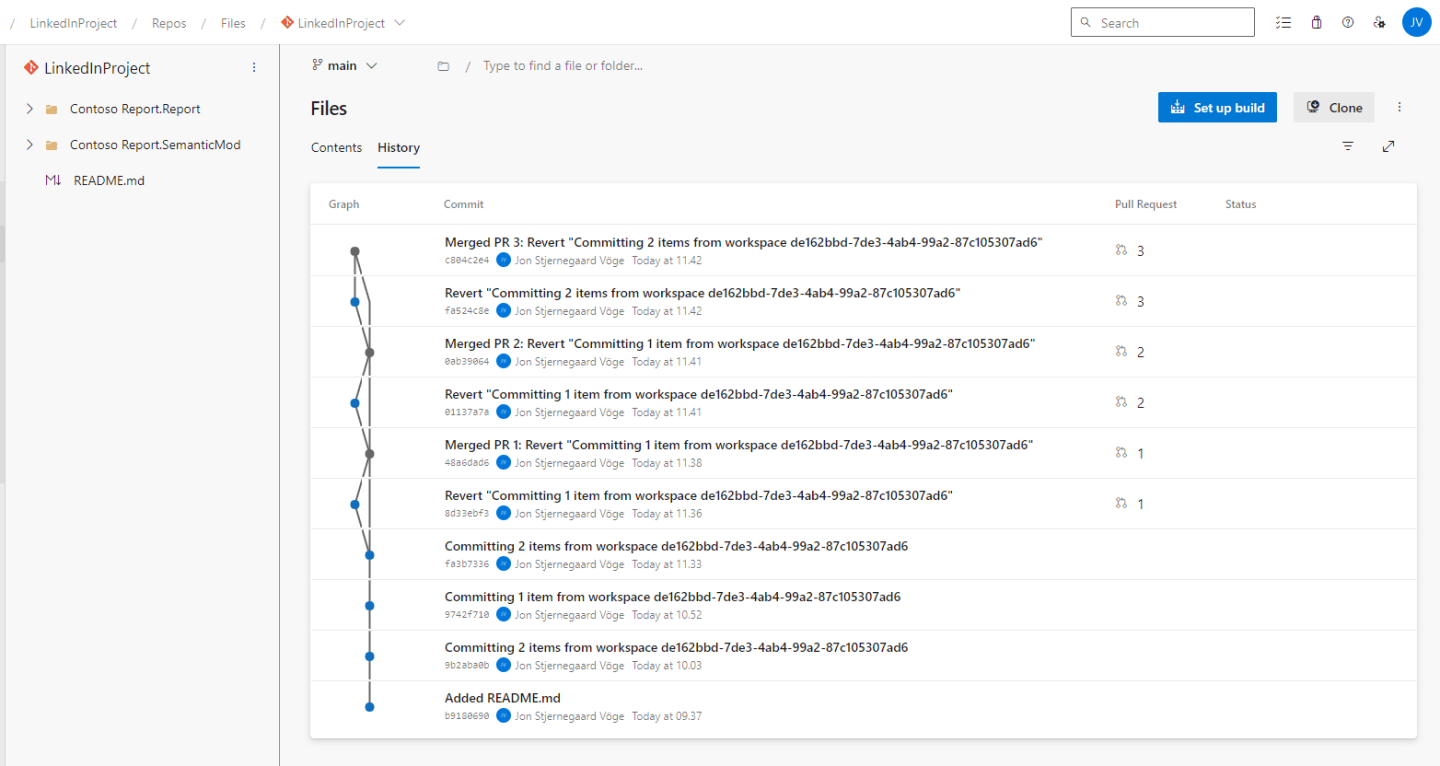Image resolution: width=1440 pixels, height=766 pixels.
Task: Open the LinkedInProject repository dropdown in breadcrumb
Action: pyautogui.click(x=343, y=23)
